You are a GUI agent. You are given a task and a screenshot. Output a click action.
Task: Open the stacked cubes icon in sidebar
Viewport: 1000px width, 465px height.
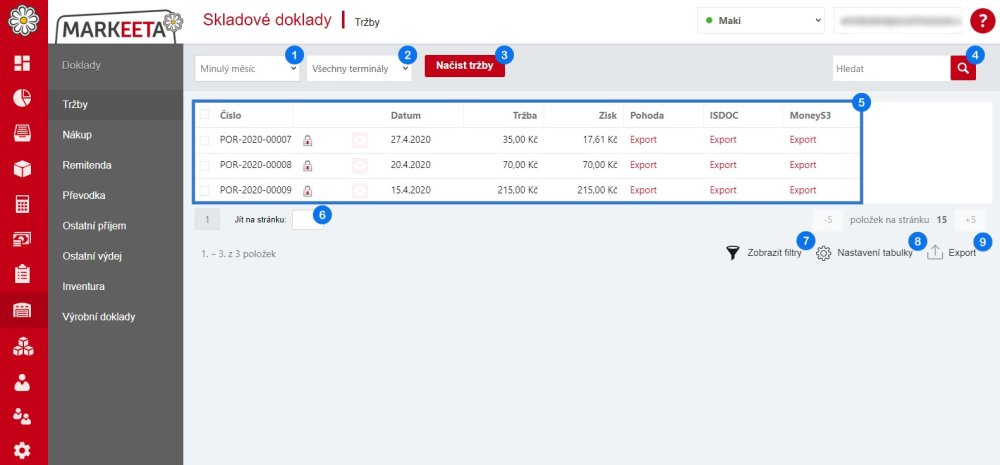pos(22,346)
